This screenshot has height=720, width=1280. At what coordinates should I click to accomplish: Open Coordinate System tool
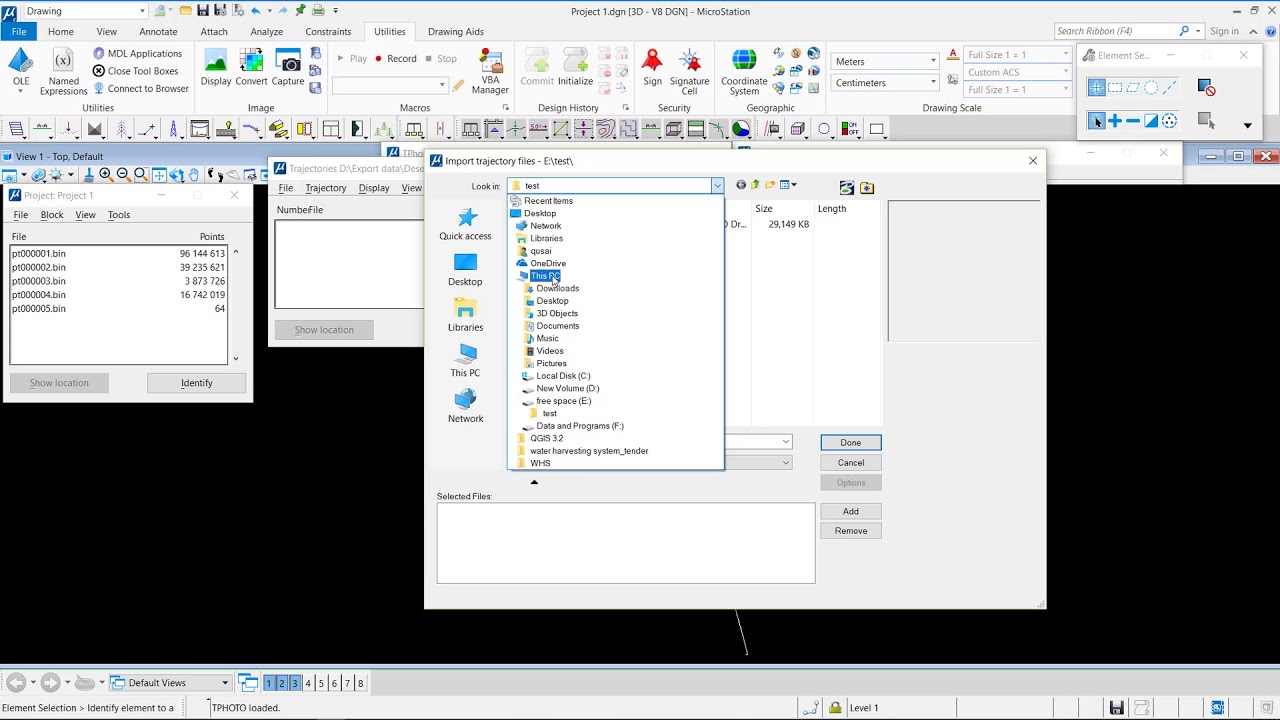coord(744,72)
